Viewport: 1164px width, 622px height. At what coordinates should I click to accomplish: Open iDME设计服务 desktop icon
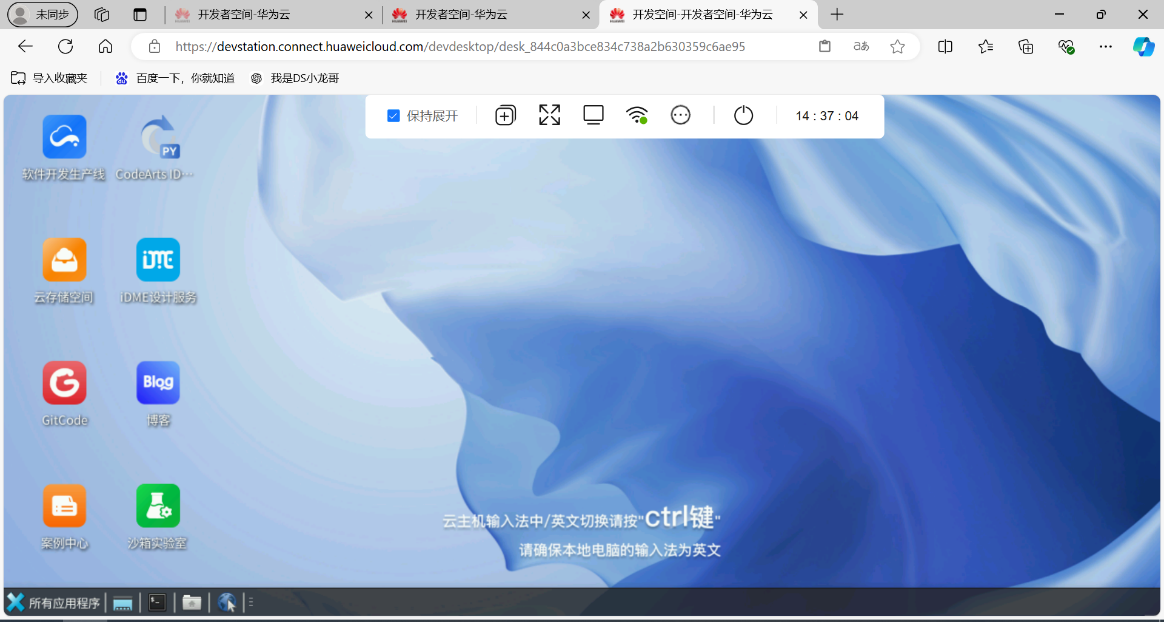tap(157, 271)
